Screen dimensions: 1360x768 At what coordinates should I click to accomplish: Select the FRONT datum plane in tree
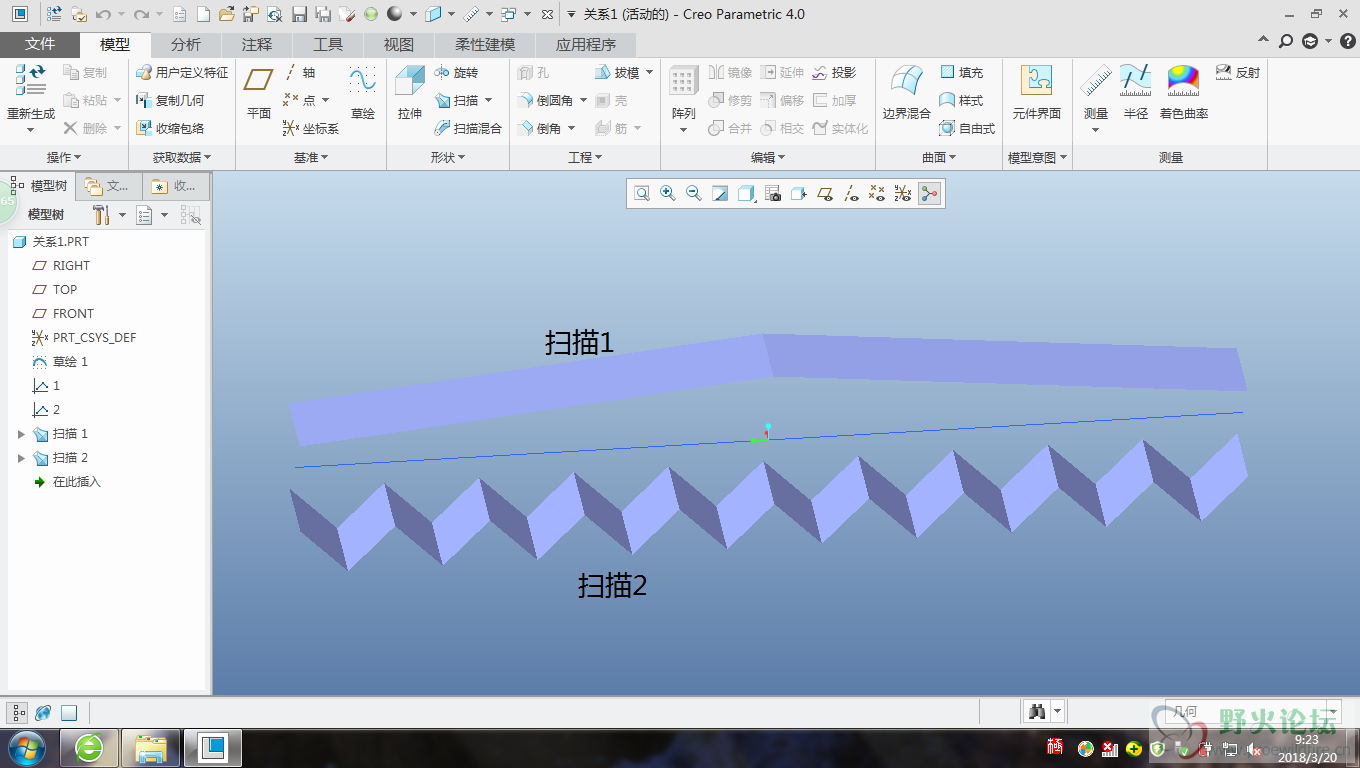click(73, 314)
